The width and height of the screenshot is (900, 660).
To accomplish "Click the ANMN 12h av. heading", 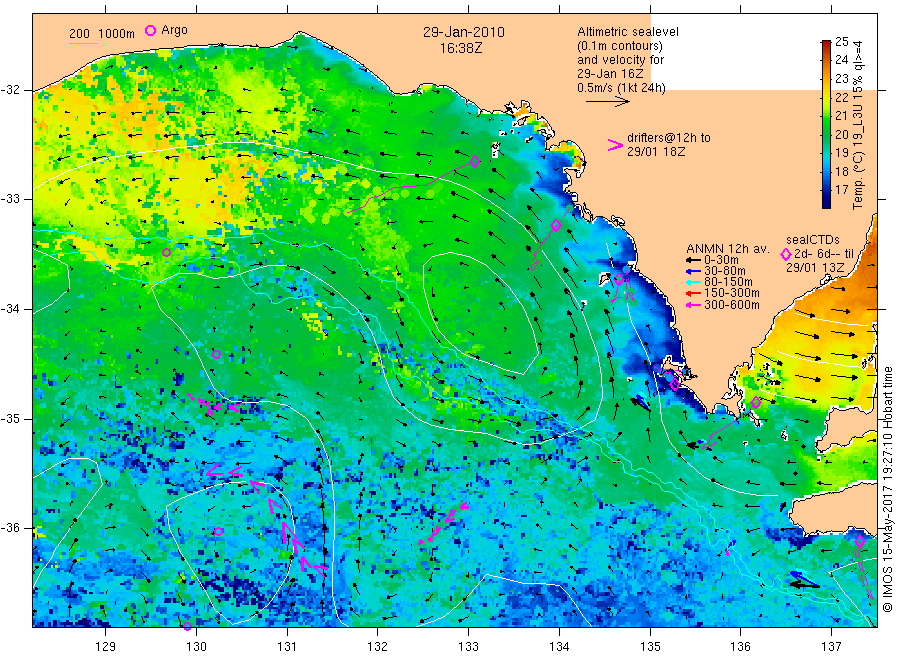I will [x=727, y=249].
